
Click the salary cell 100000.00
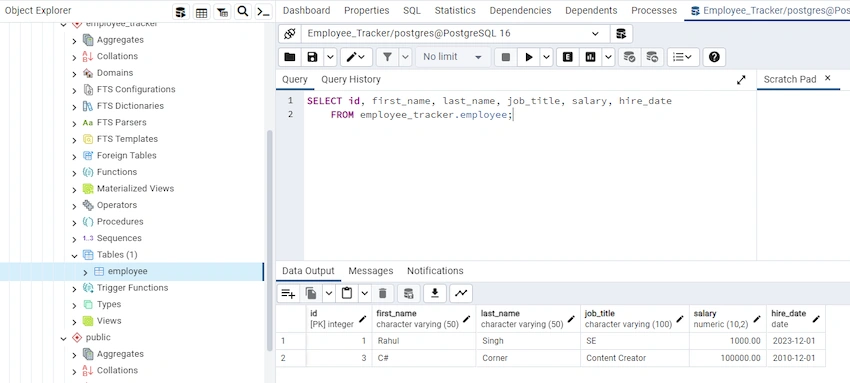click(x=728, y=358)
